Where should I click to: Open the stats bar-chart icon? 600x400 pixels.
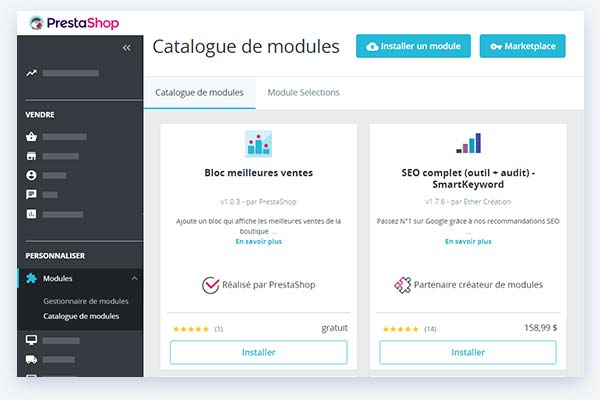31,214
